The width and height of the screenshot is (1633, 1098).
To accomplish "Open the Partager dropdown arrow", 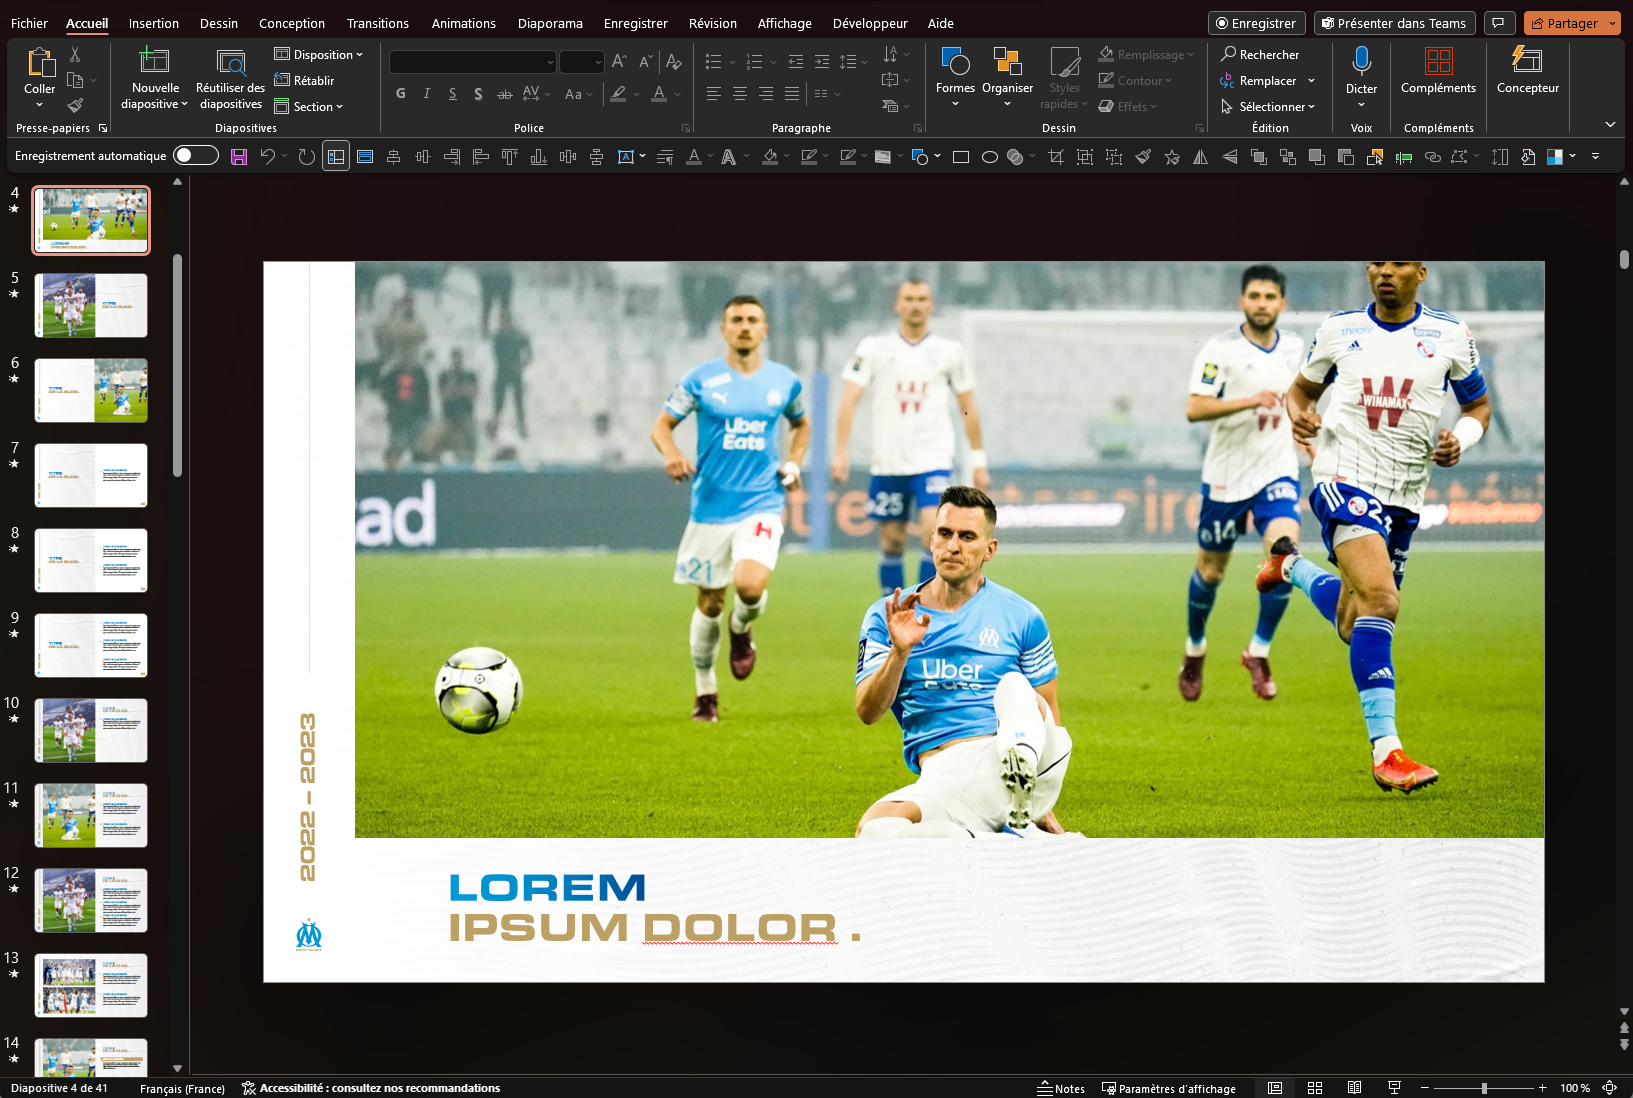I will coord(1612,23).
